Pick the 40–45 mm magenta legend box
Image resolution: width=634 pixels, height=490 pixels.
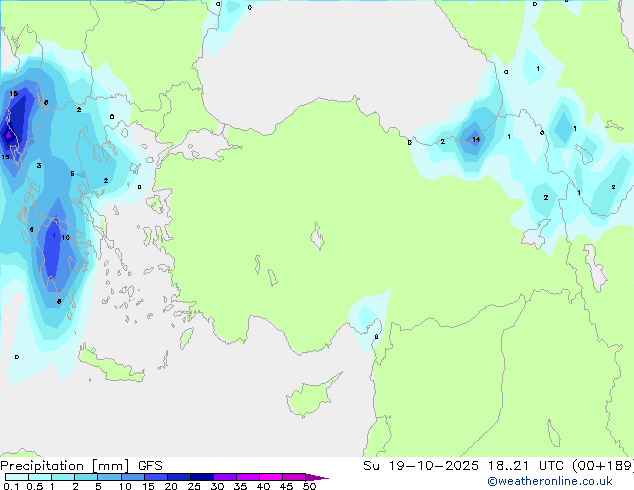tap(271, 477)
